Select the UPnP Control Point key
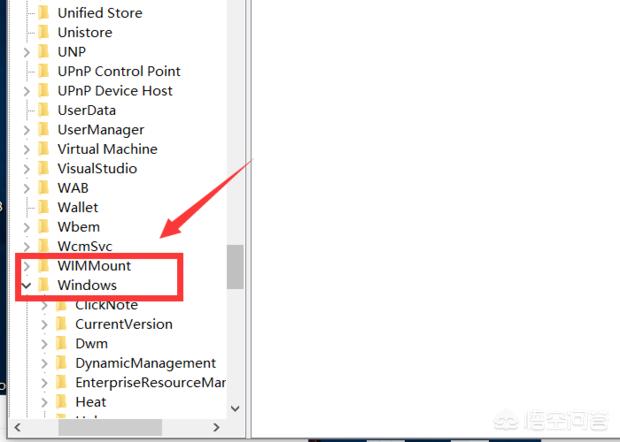 pyautogui.click(x=119, y=71)
